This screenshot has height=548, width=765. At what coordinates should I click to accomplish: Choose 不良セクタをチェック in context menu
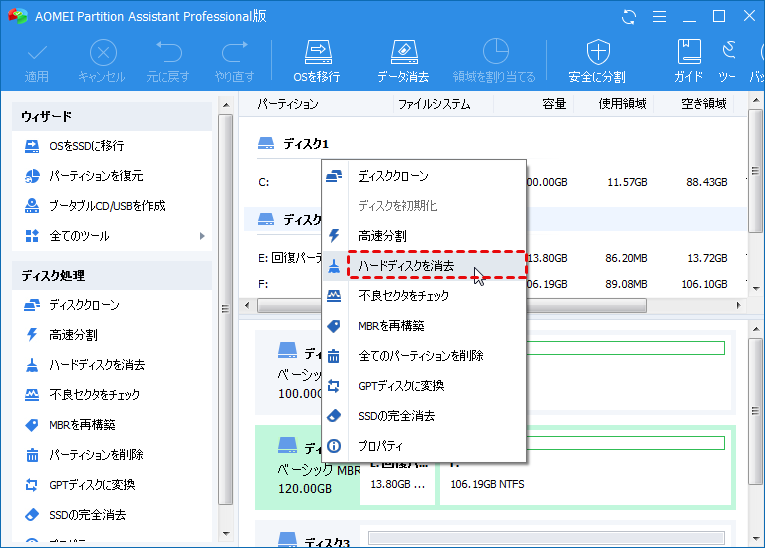[x=424, y=296]
